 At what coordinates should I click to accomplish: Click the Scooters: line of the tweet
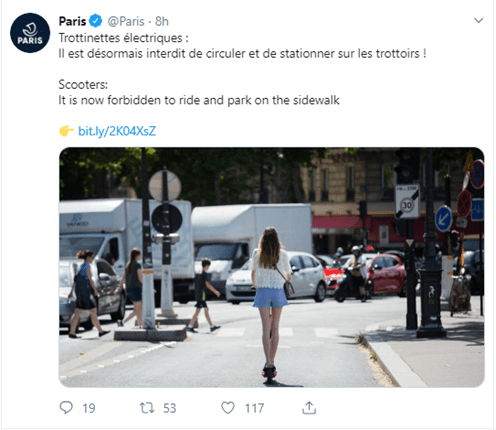point(83,84)
